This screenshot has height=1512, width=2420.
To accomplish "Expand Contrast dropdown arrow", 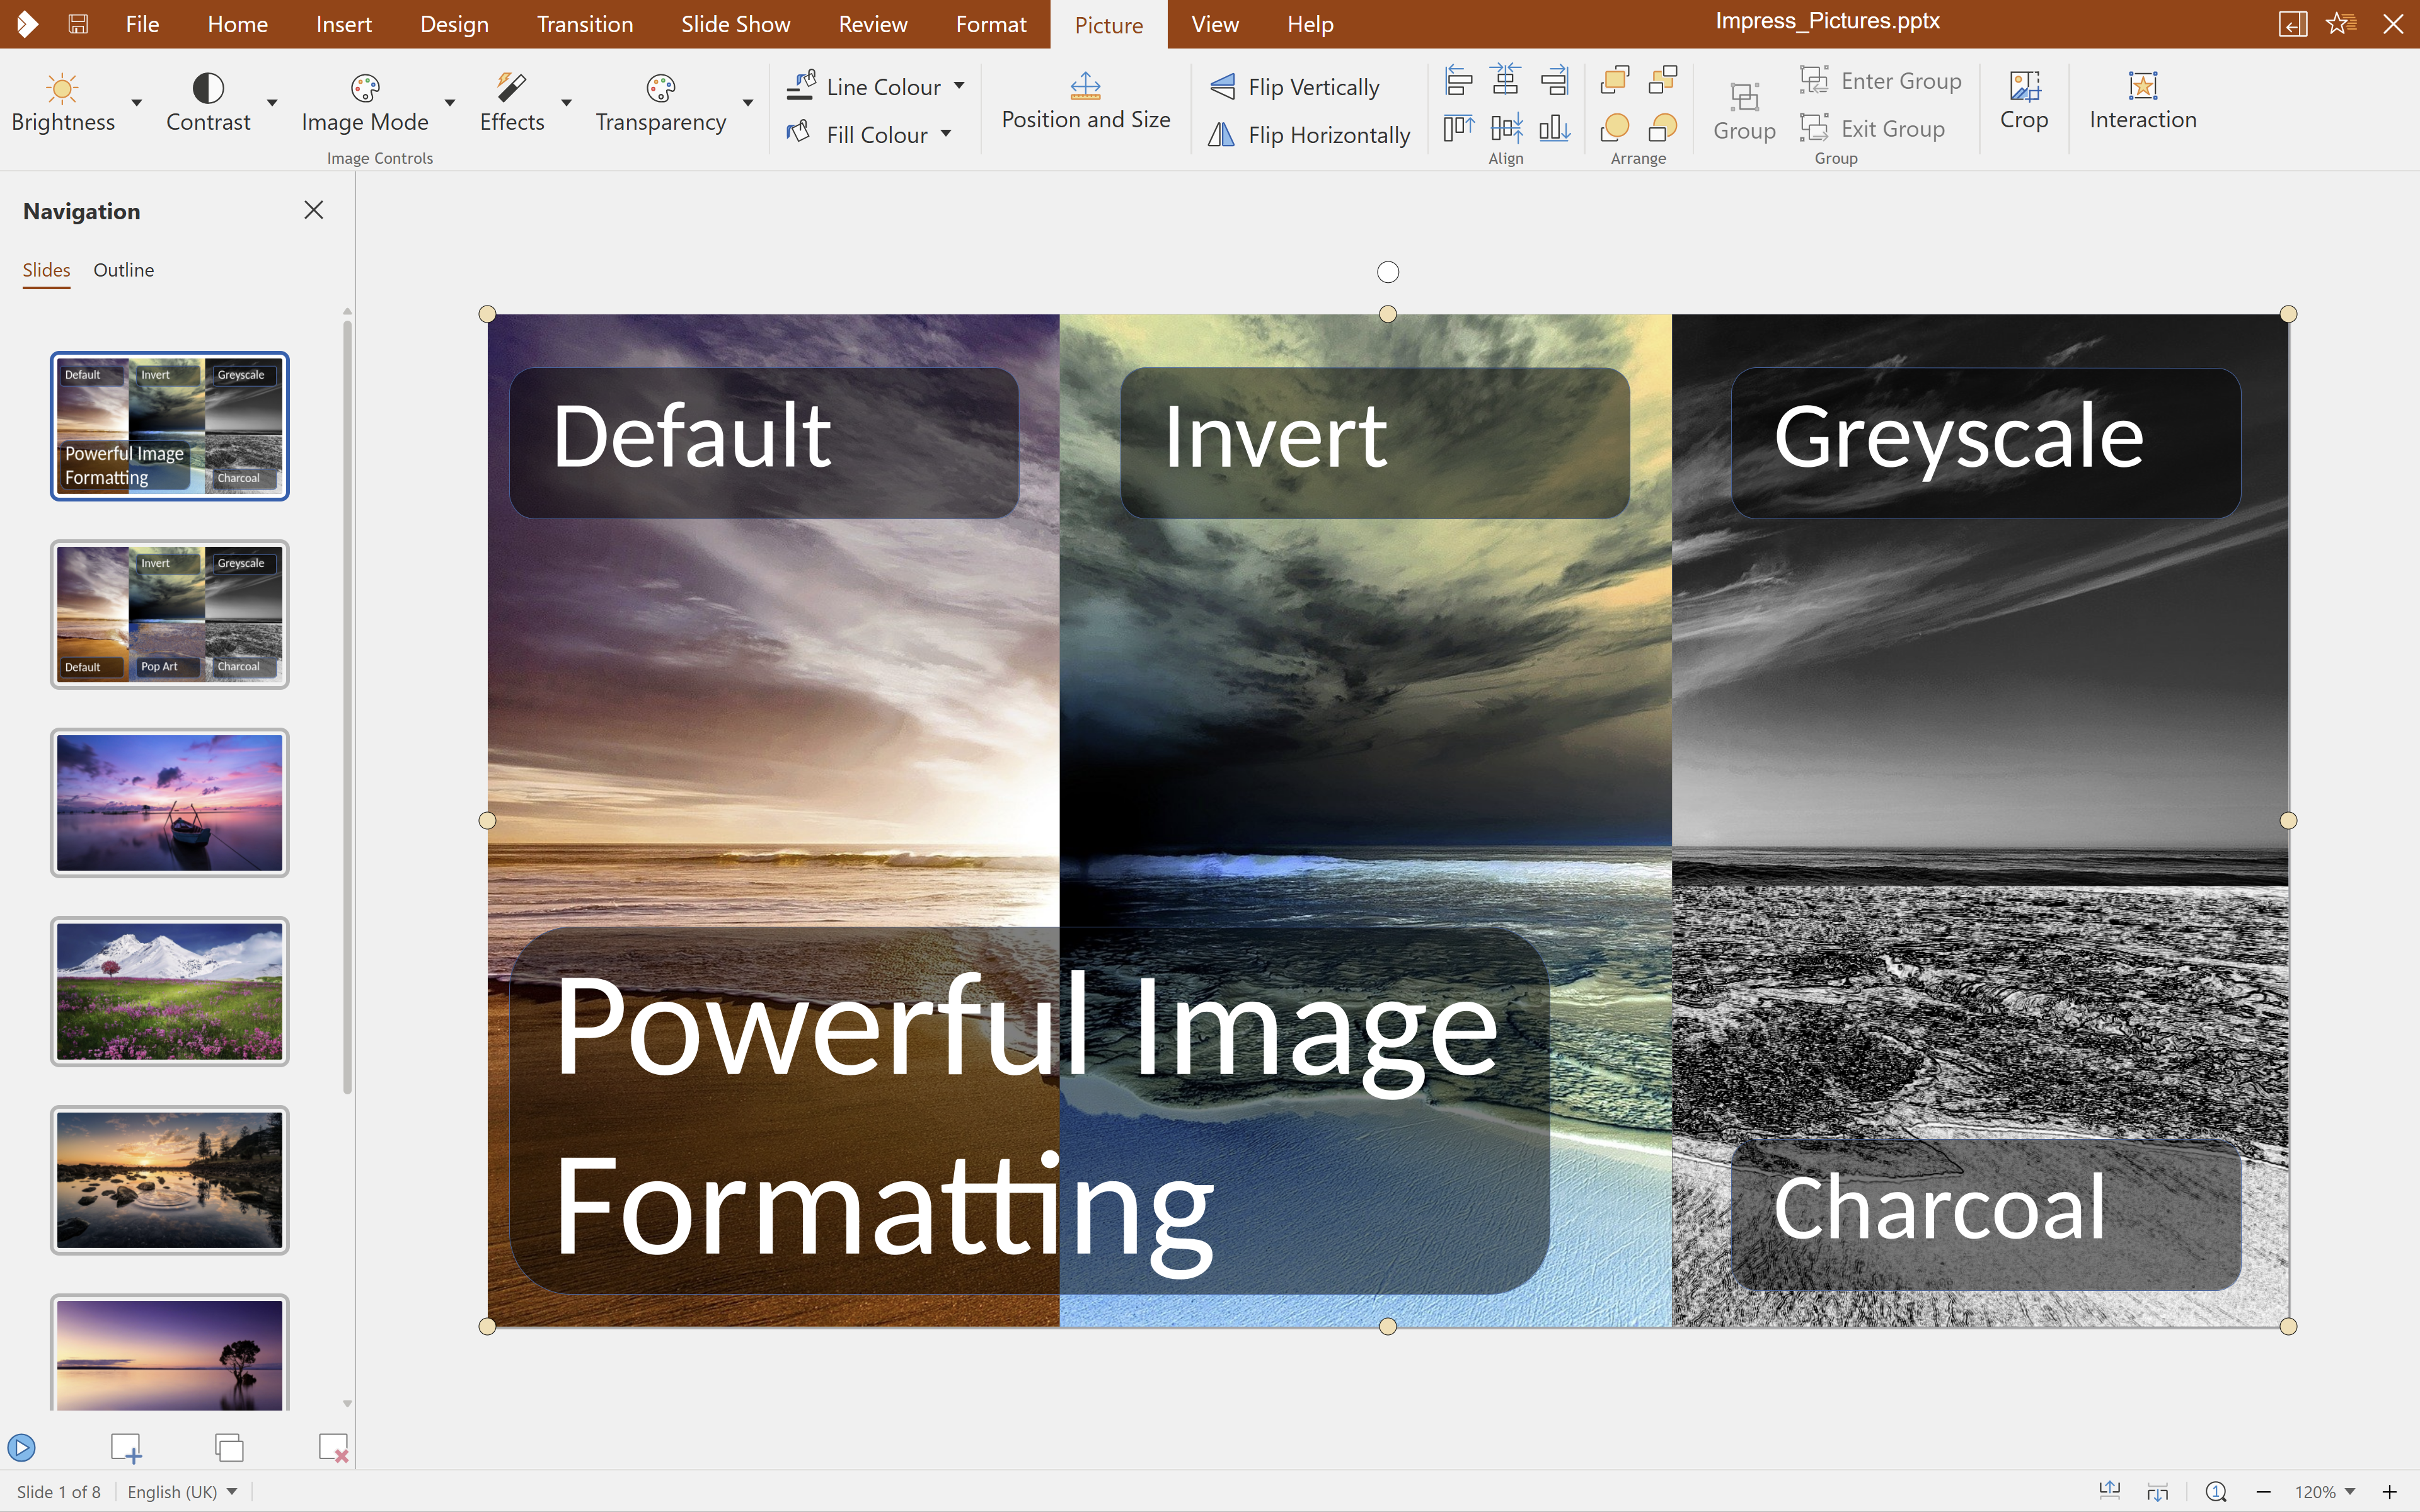I will point(272,102).
